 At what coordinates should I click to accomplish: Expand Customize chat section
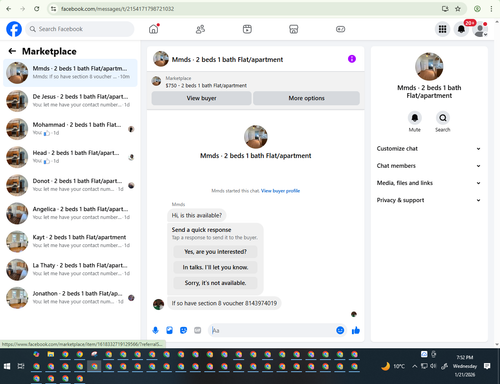(x=429, y=149)
